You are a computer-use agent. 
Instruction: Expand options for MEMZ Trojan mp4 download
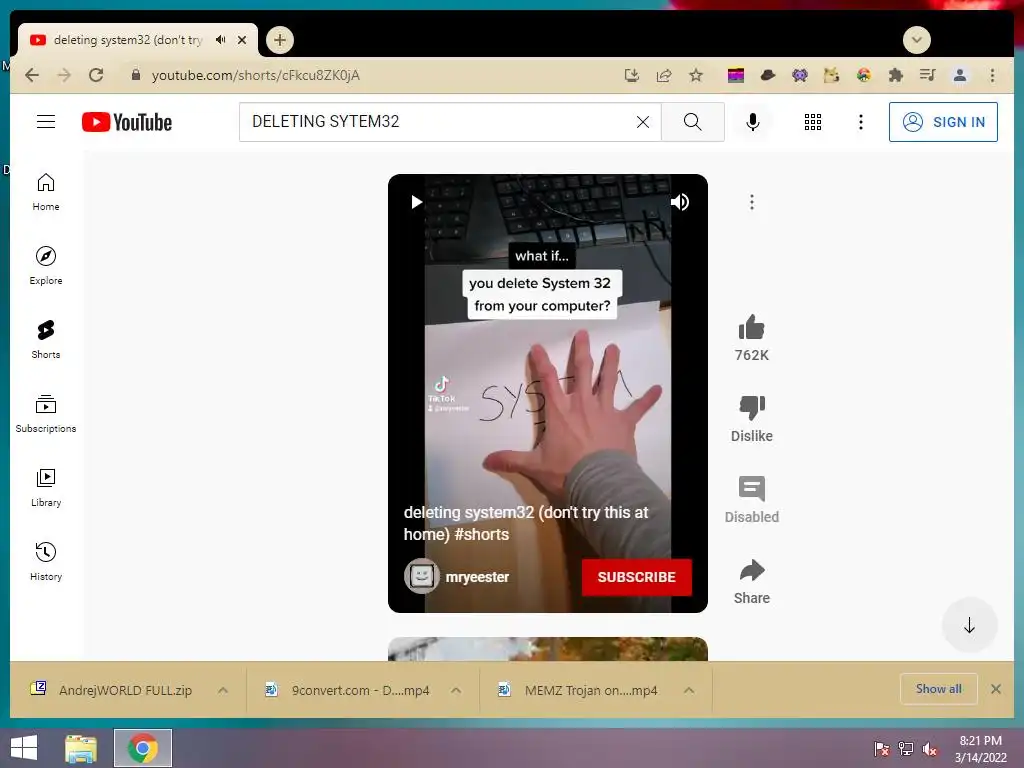689,690
